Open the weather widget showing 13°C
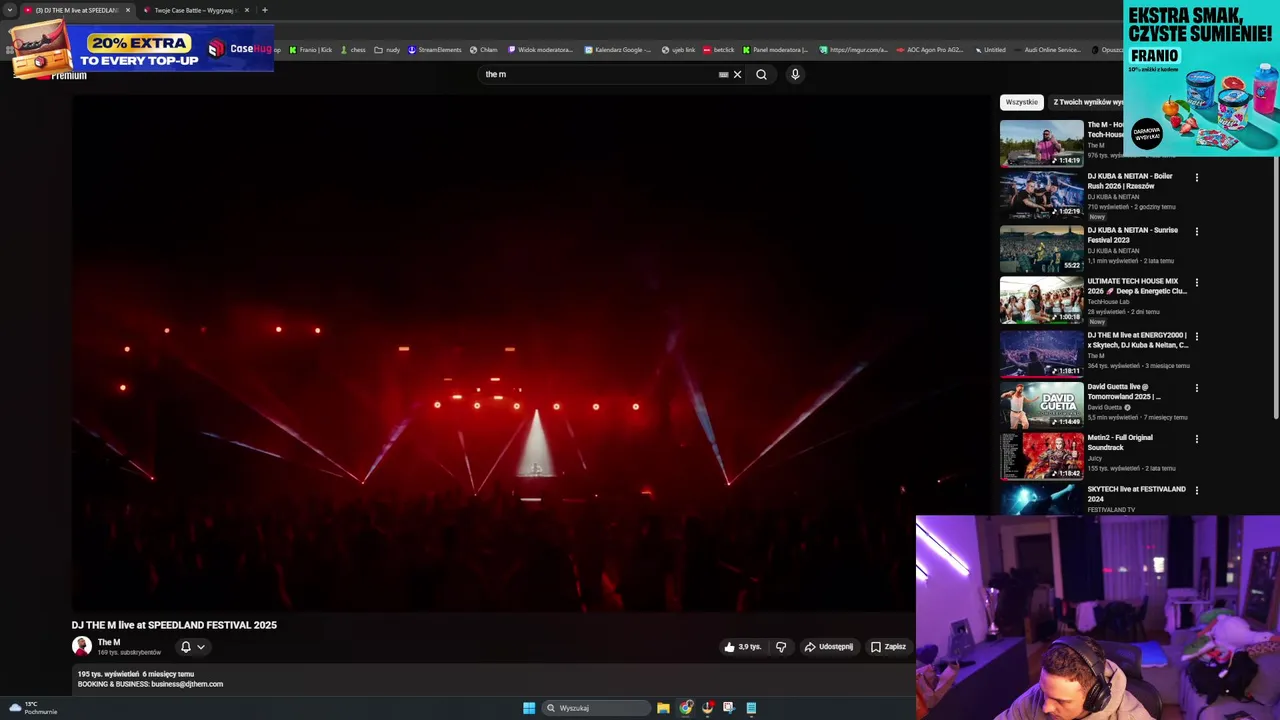1280x720 pixels. coord(32,708)
